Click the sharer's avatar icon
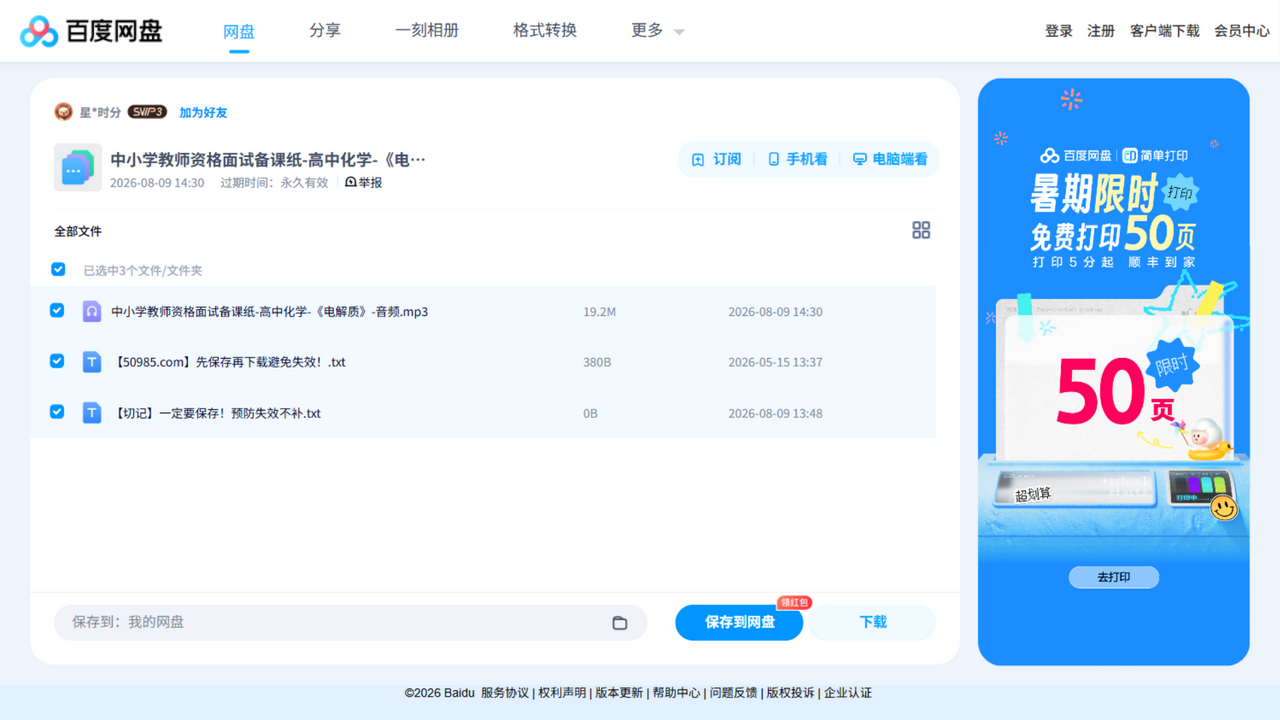1280x720 pixels. [x=63, y=112]
